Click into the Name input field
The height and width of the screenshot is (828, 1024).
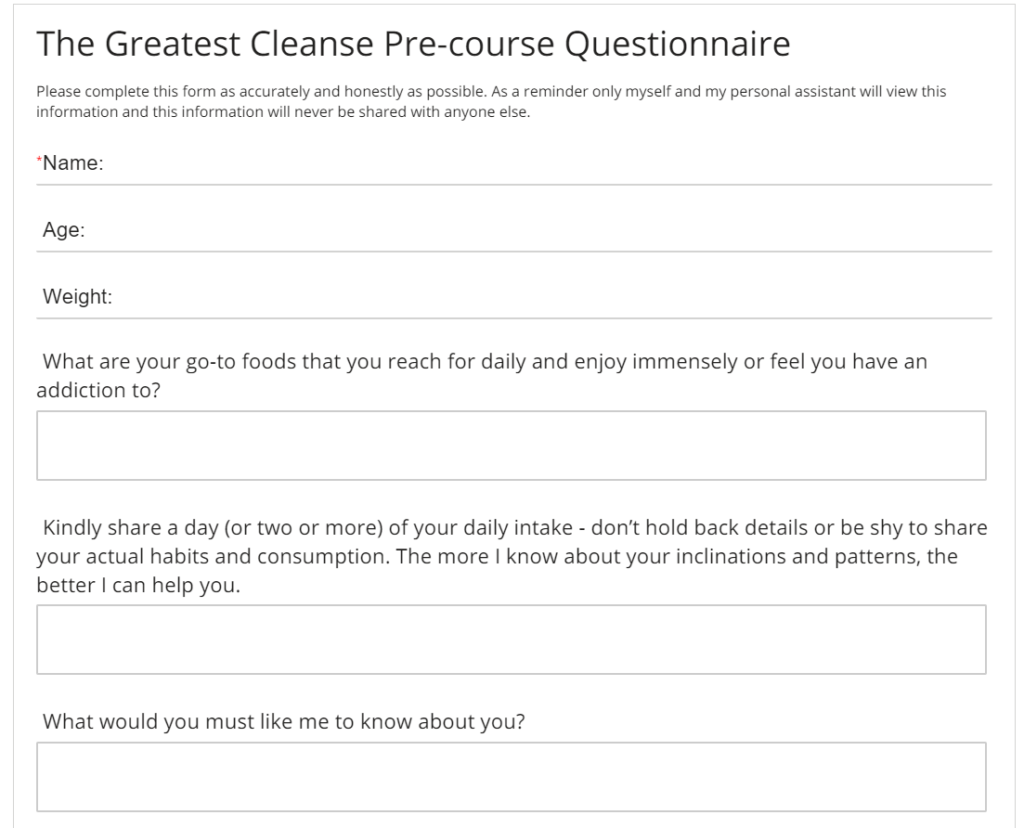pos(514,163)
